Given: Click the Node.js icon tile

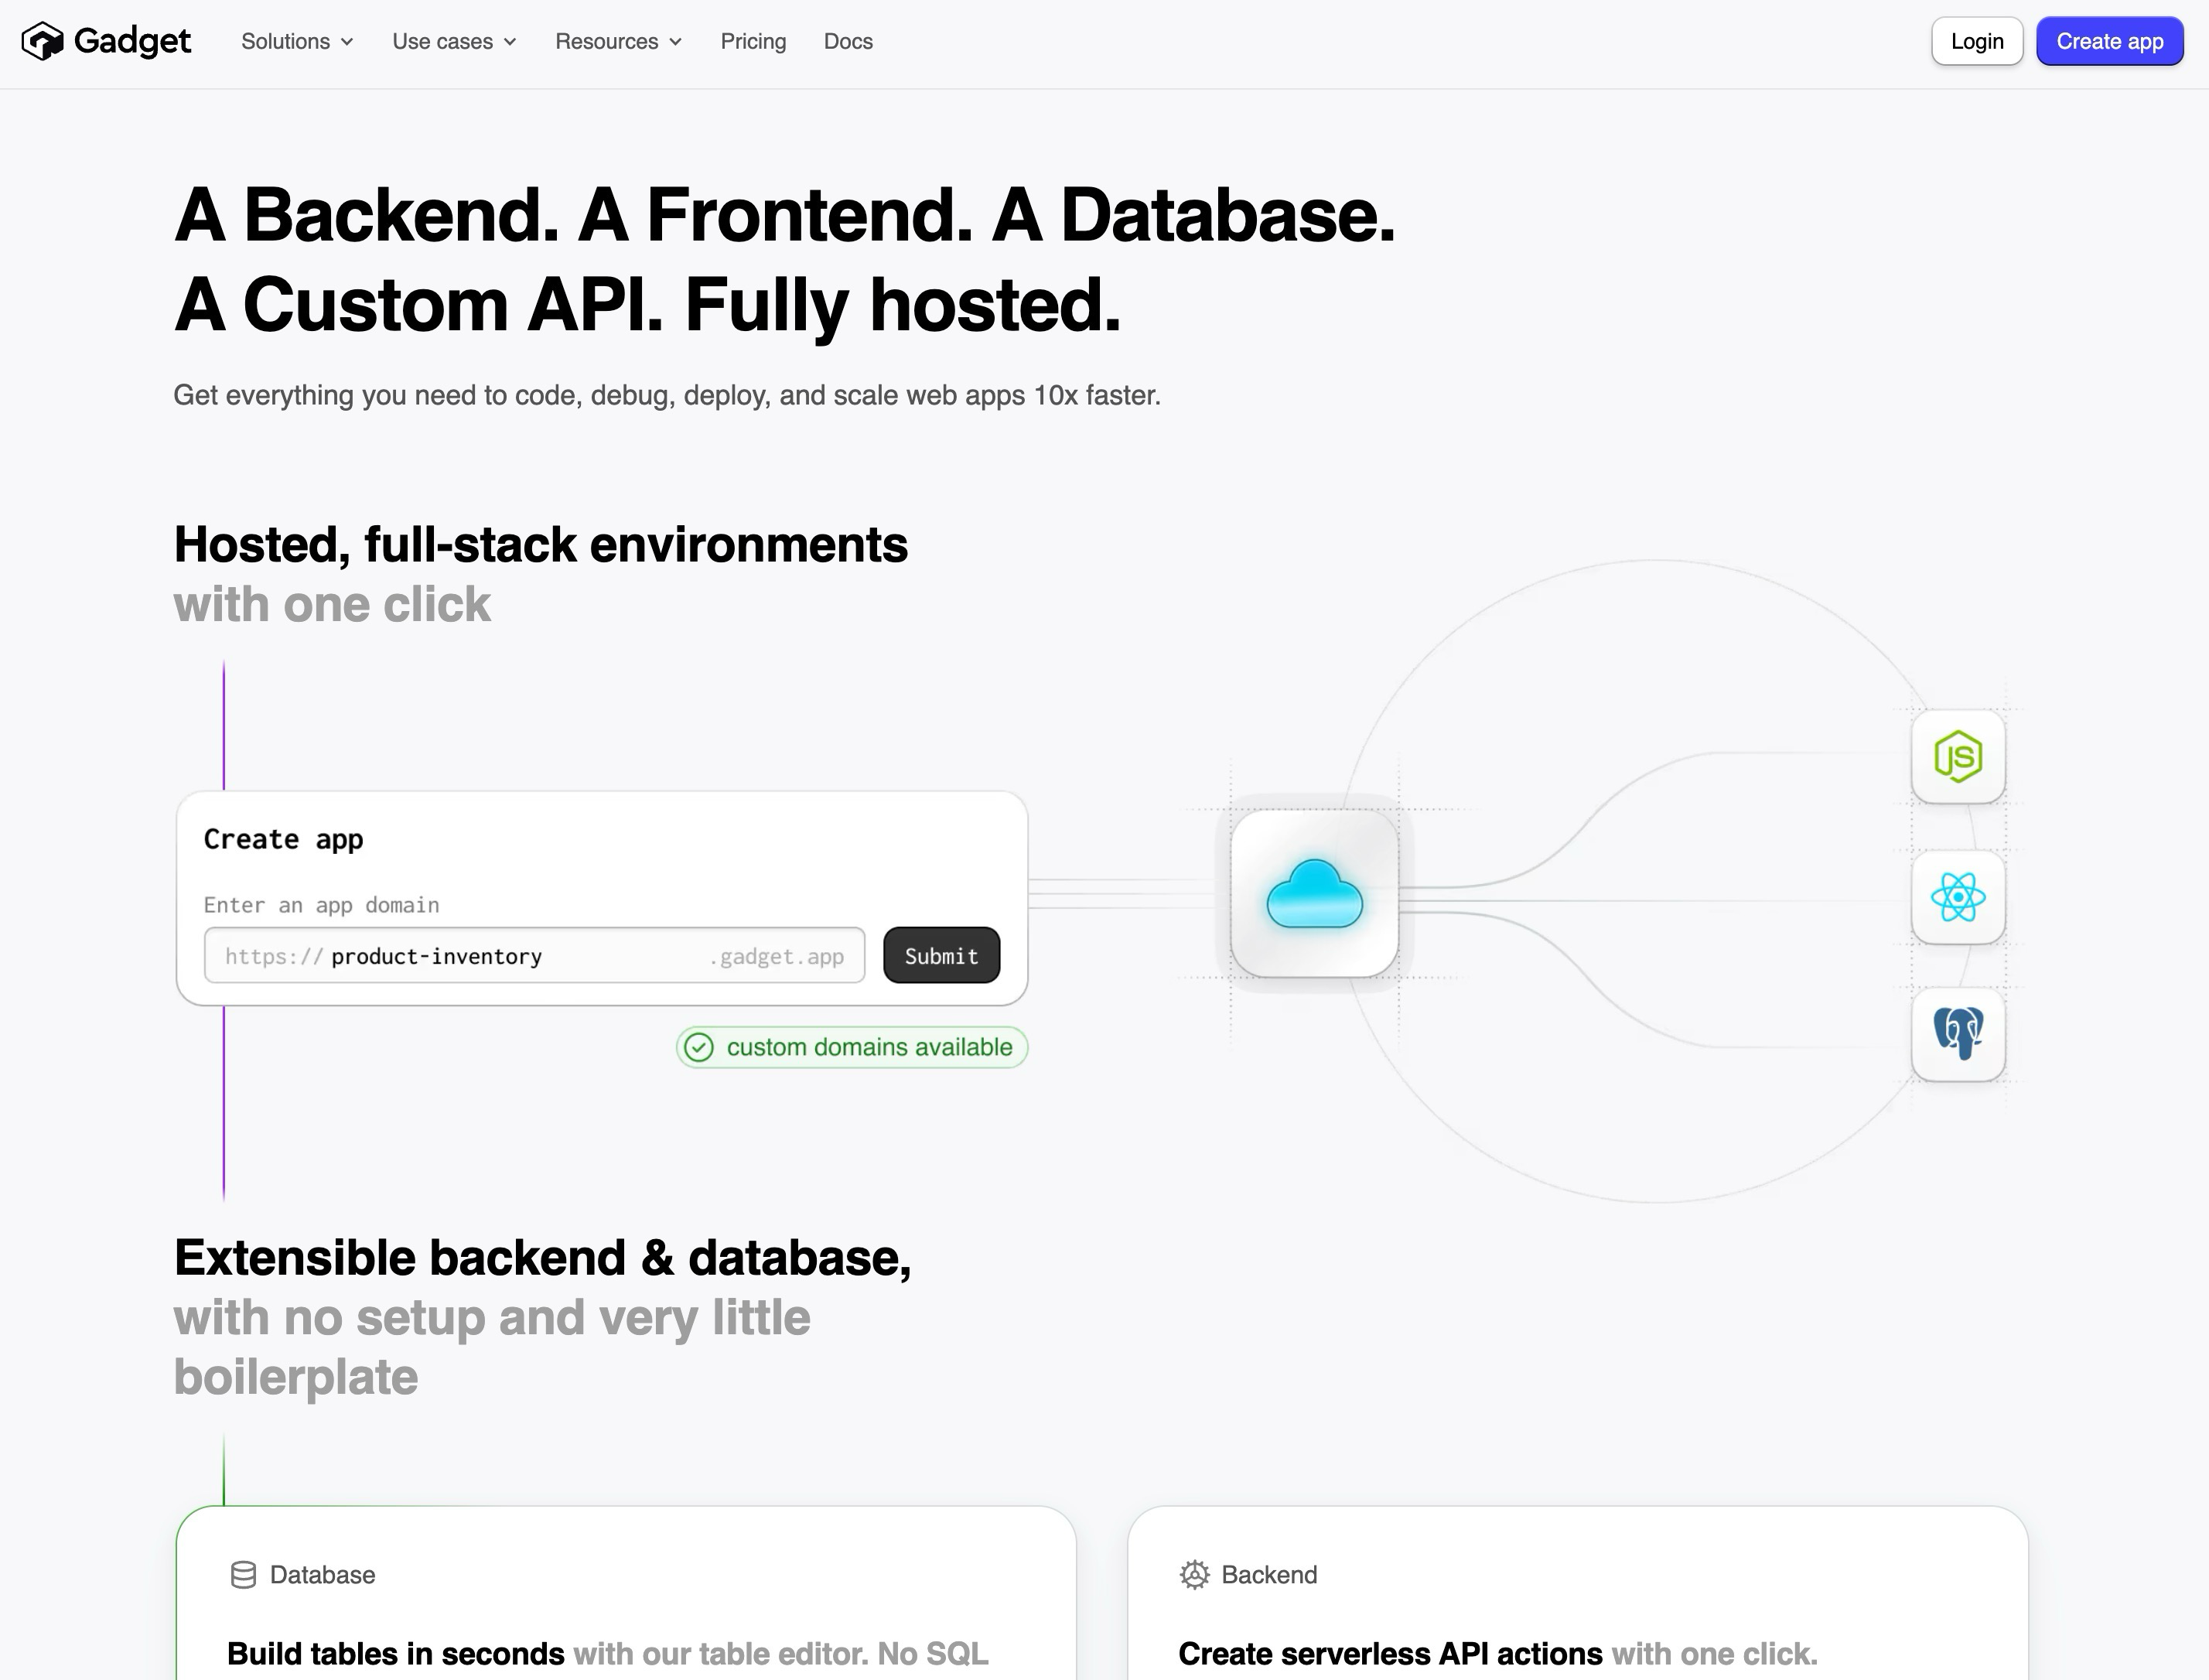Looking at the screenshot, I should pos(1957,756).
